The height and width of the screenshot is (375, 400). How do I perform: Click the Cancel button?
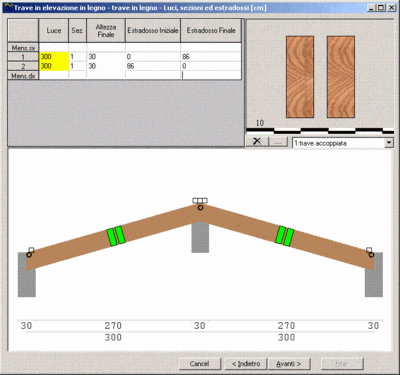200,364
